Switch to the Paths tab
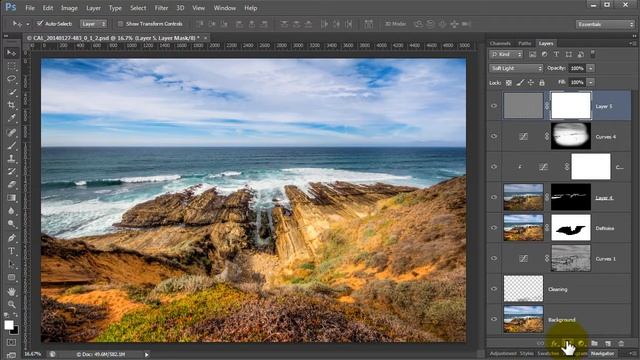Image resolution: width=640 pixels, height=360 pixels. (x=524, y=43)
